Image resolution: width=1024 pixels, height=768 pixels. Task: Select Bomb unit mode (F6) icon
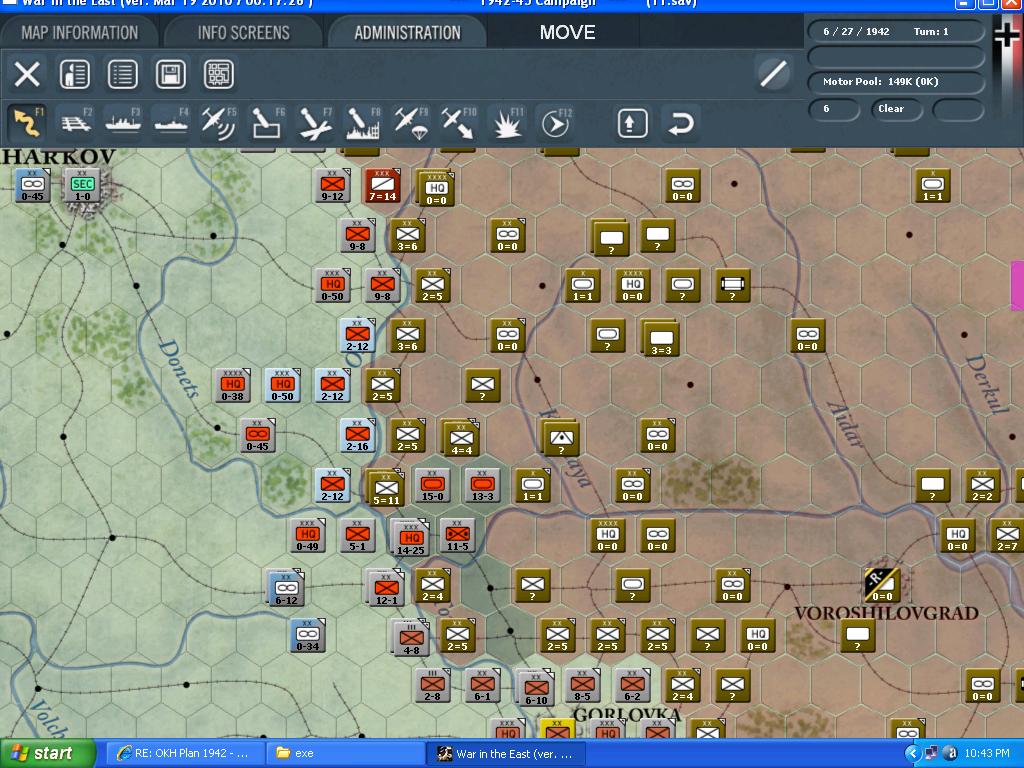[x=266, y=123]
